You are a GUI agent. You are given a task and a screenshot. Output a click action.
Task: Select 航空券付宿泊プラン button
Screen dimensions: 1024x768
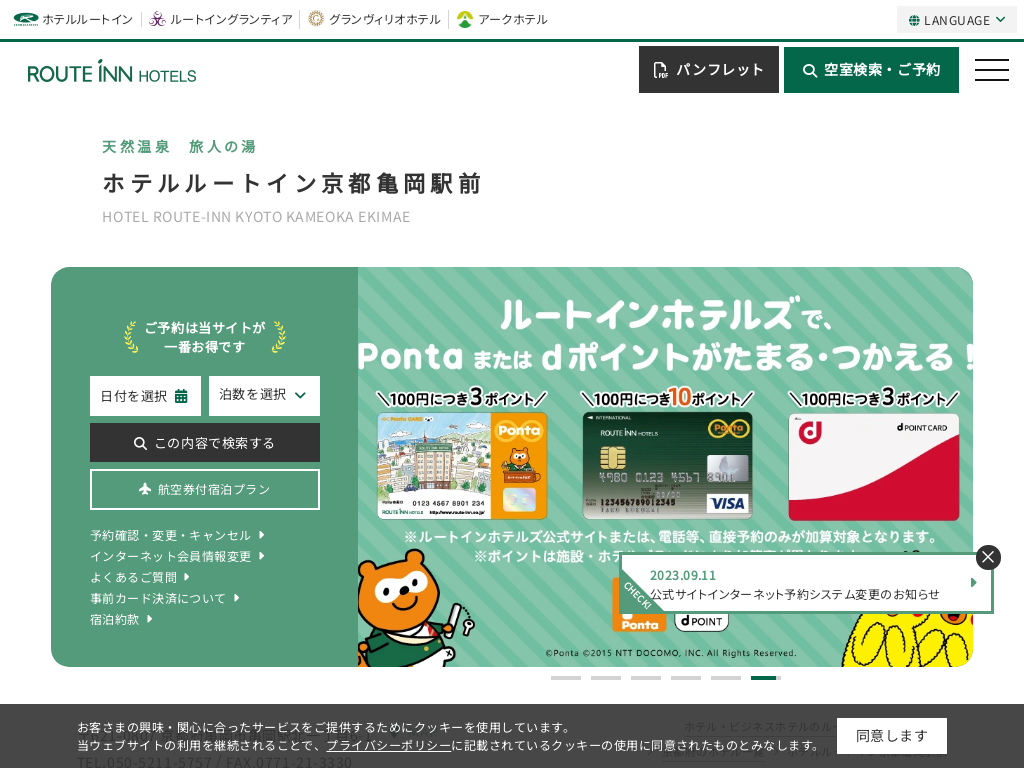(205, 490)
